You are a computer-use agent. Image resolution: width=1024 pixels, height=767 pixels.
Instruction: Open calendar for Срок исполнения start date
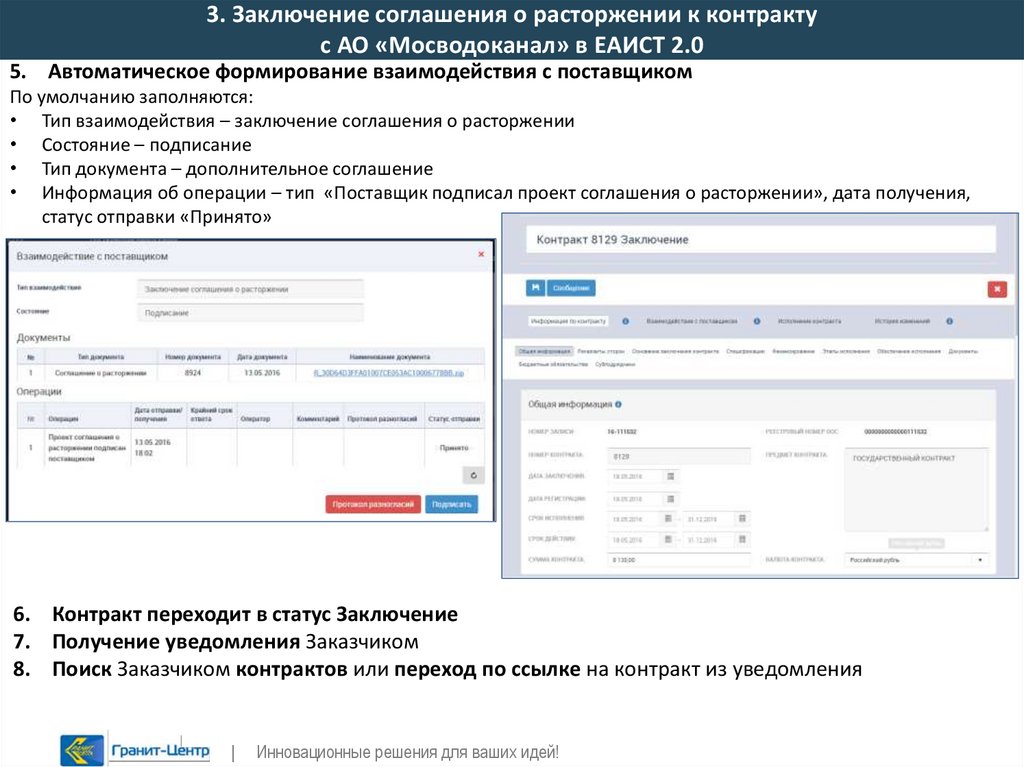pos(667,519)
